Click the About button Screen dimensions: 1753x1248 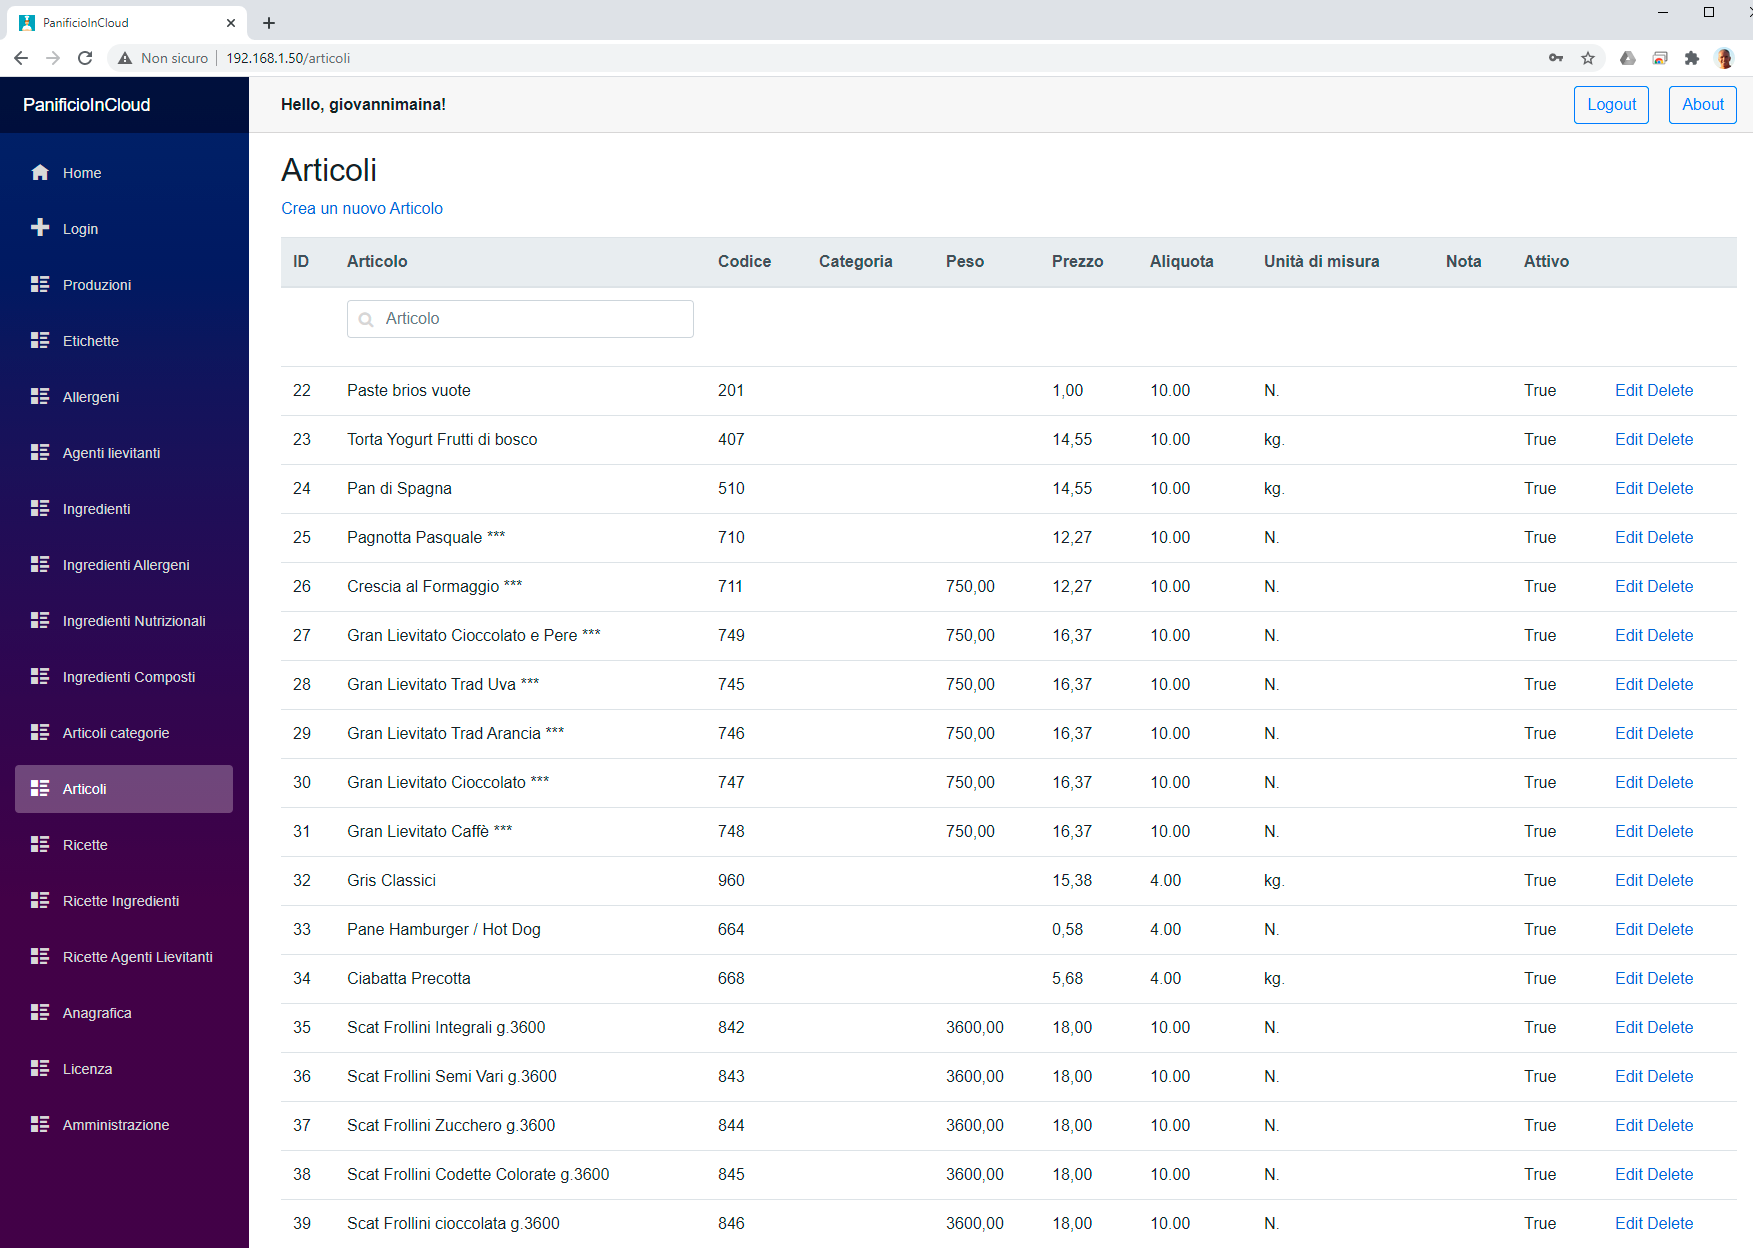click(1702, 104)
